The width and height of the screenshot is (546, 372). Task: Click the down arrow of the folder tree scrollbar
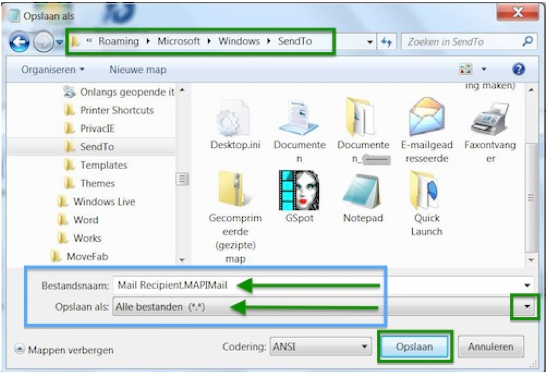tap(182, 260)
